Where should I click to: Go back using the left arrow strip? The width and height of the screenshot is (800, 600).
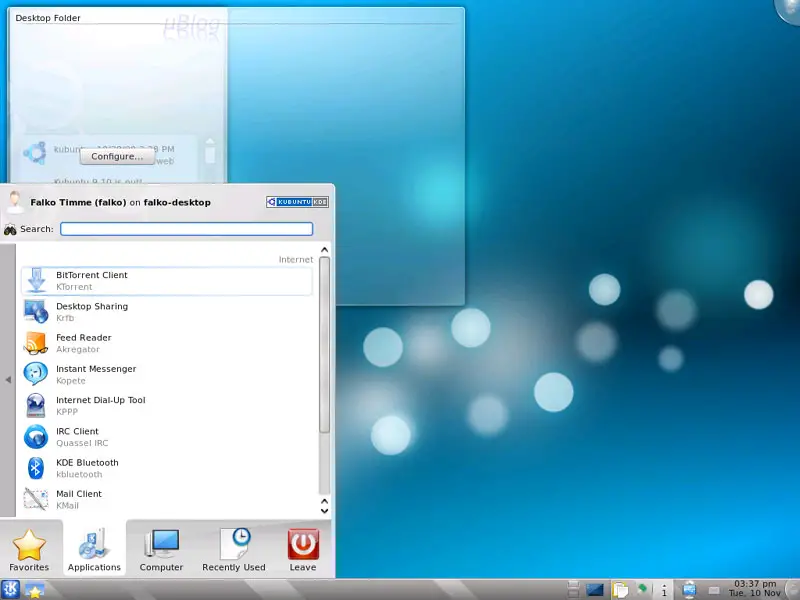point(8,380)
